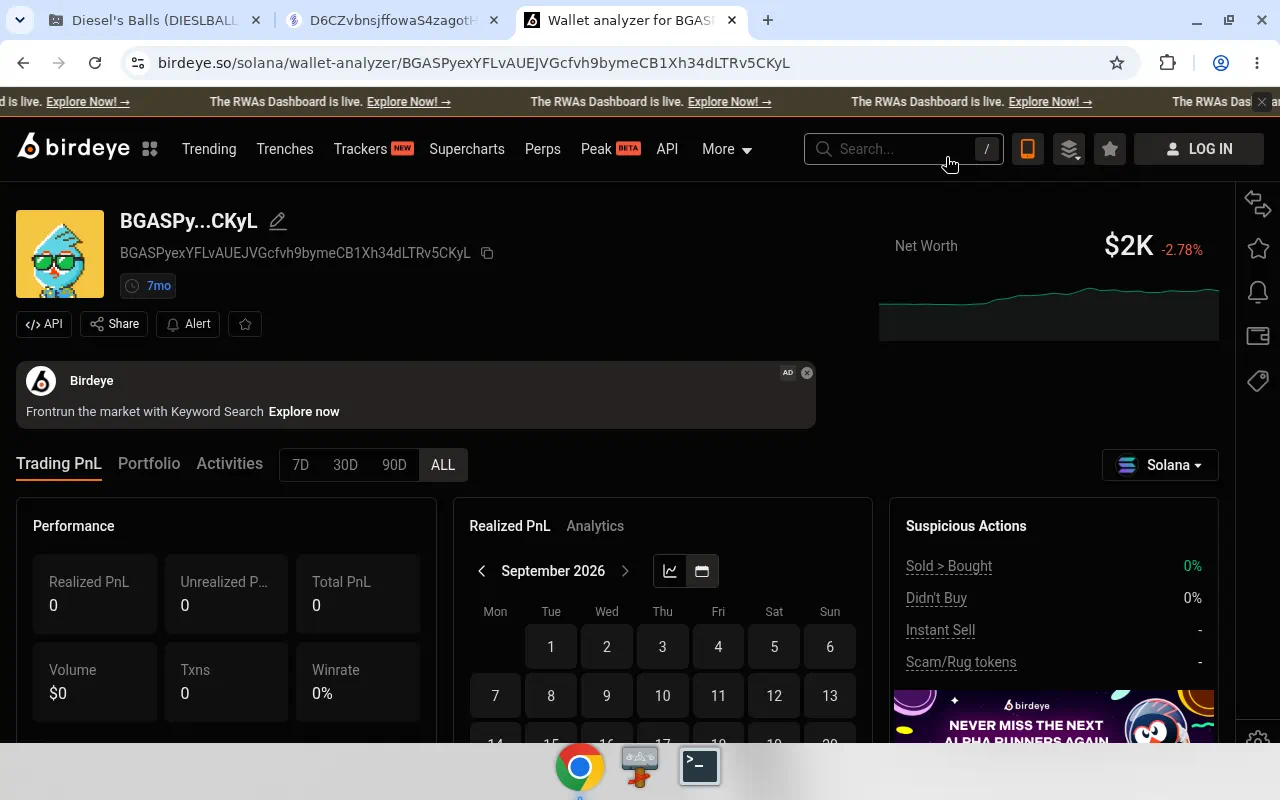Click the Scam/Rug tokens link
Screen dimensions: 1280x800
tap(961, 662)
